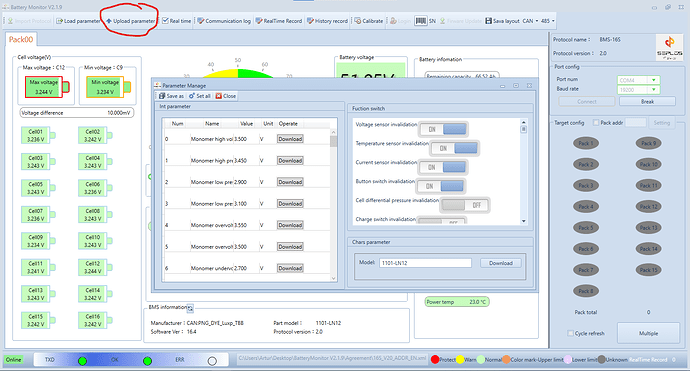This screenshot has height=371, width=690.
Task: Toggle Cell differential pressure invalidation switch
Action: point(465,205)
